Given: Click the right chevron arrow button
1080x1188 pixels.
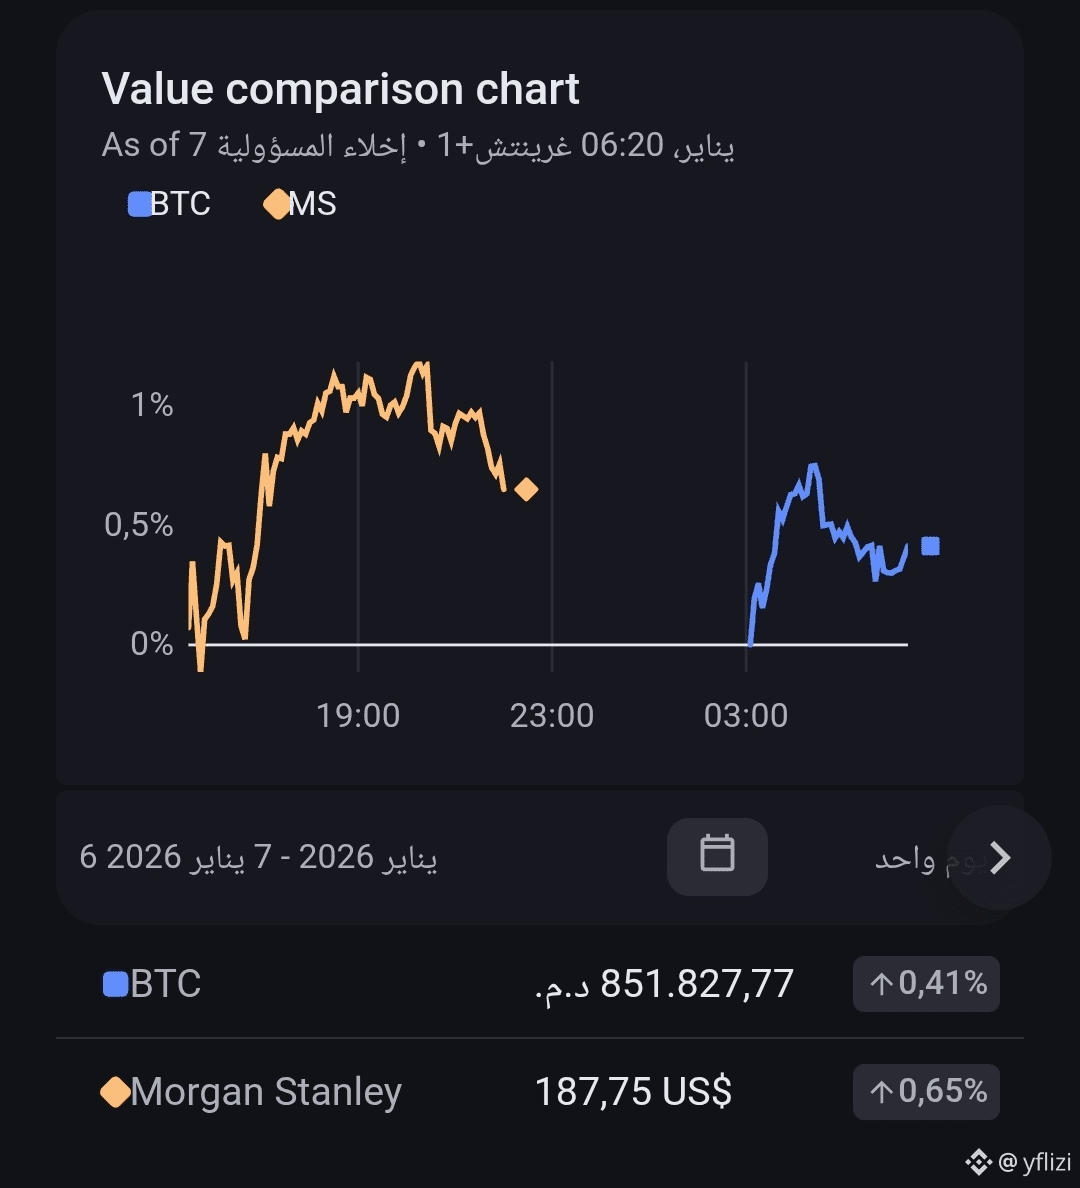Looking at the screenshot, I should [999, 857].
